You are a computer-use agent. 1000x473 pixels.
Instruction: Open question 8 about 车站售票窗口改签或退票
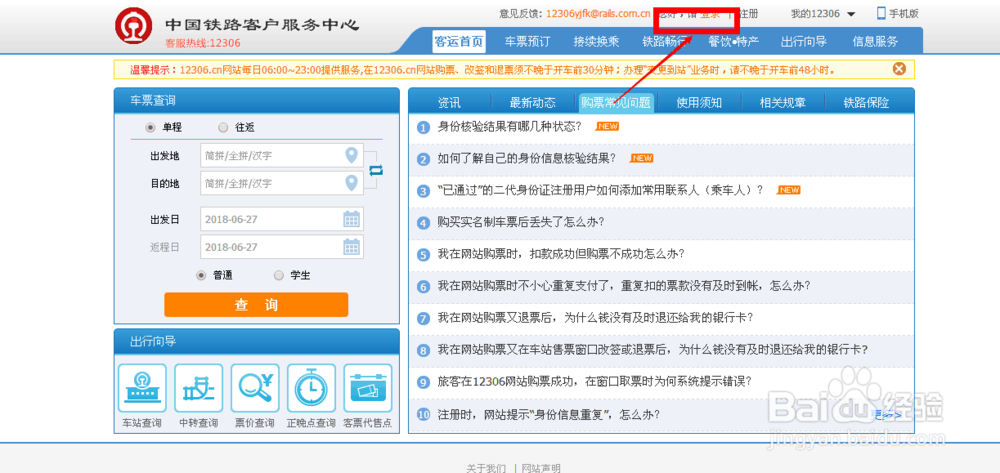(x=652, y=349)
